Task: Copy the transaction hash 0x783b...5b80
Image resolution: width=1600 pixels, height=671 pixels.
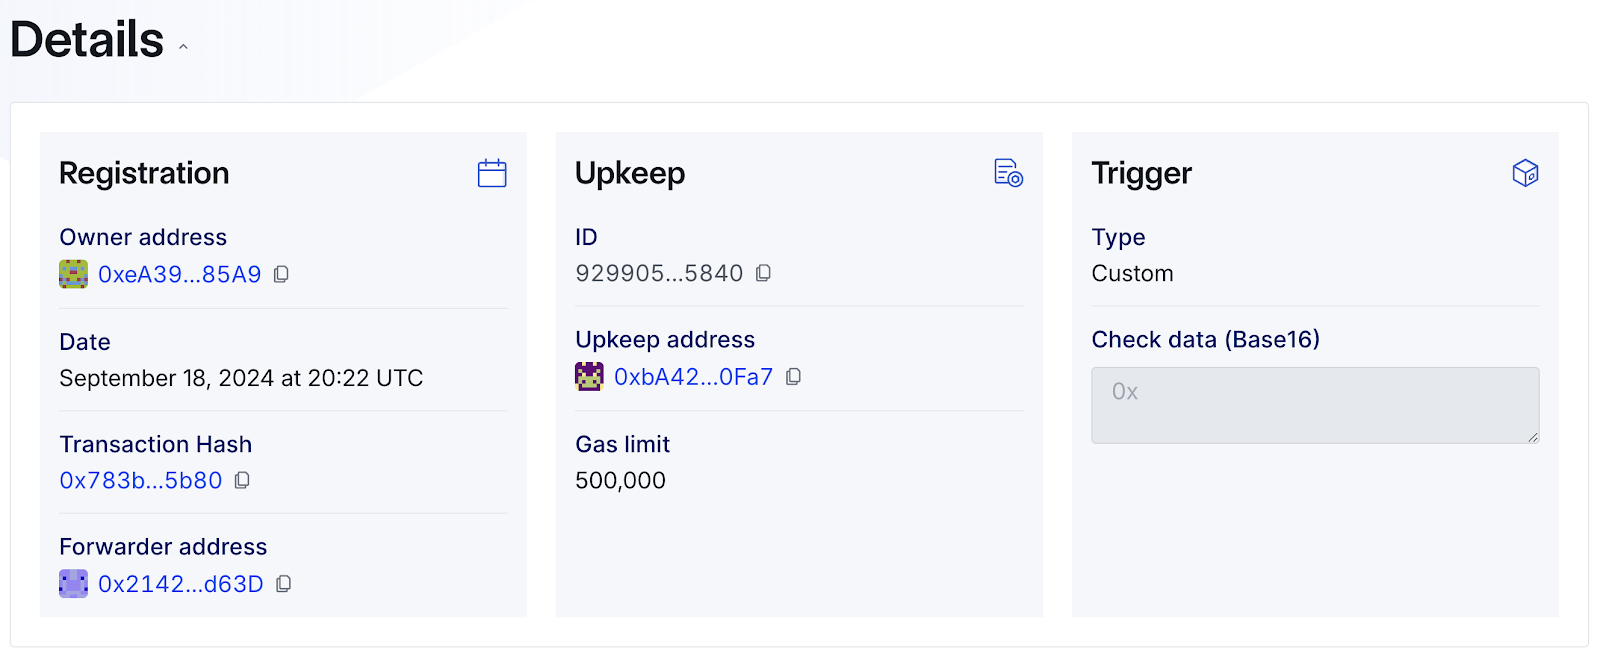Action: pyautogui.click(x=242, y=481)
